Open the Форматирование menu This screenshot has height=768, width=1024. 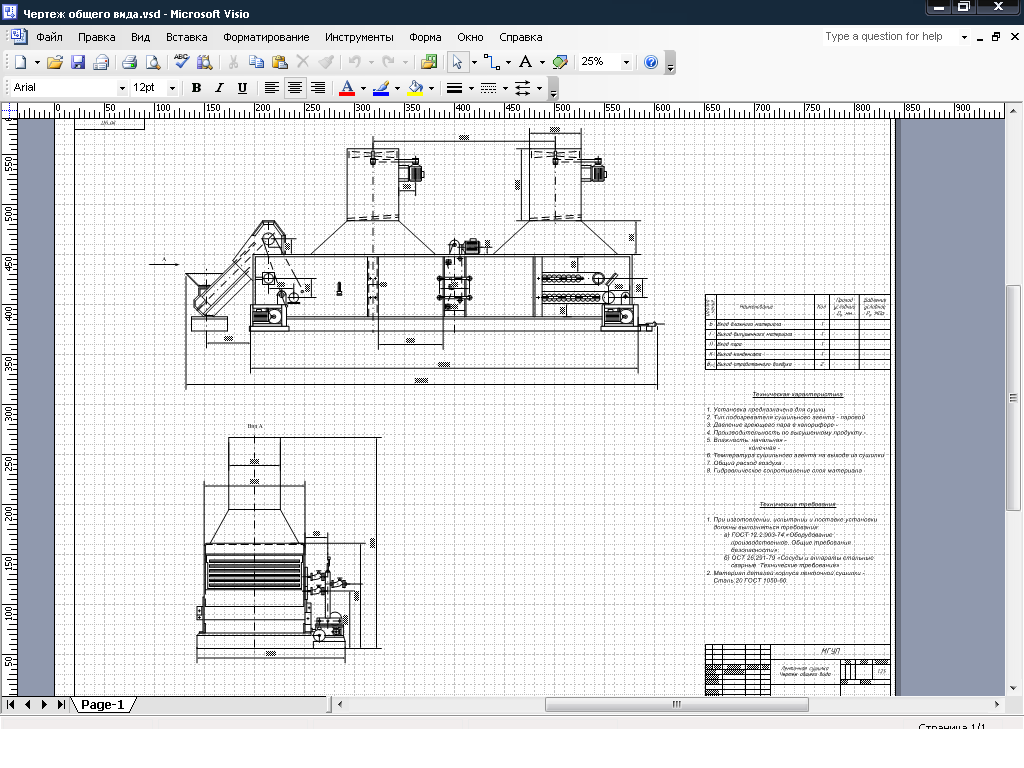[266, 37]
